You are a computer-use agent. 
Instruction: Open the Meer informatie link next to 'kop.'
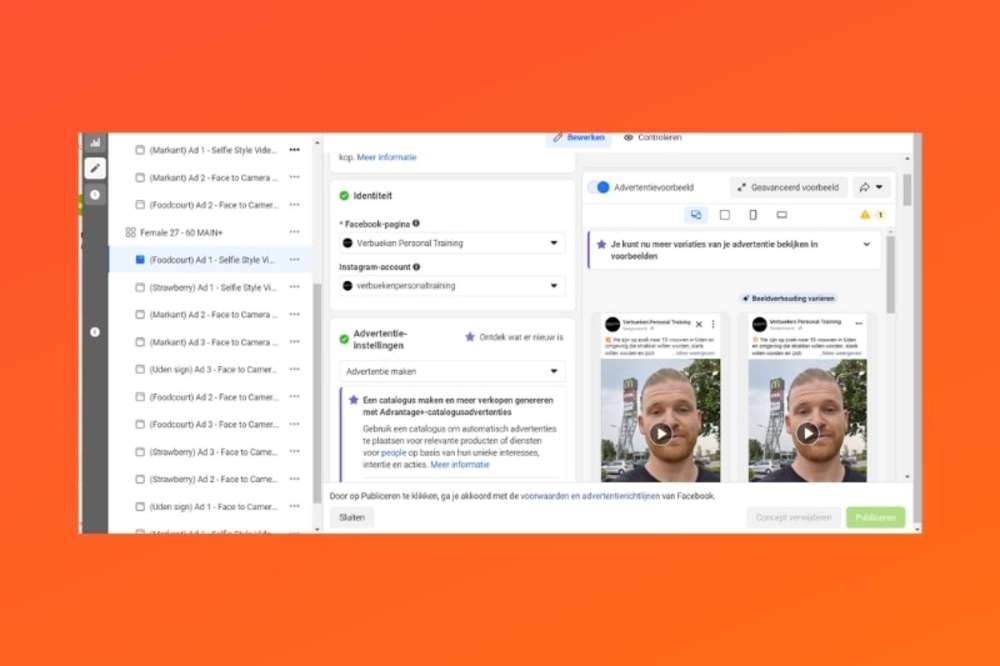[x=386, y=157]
